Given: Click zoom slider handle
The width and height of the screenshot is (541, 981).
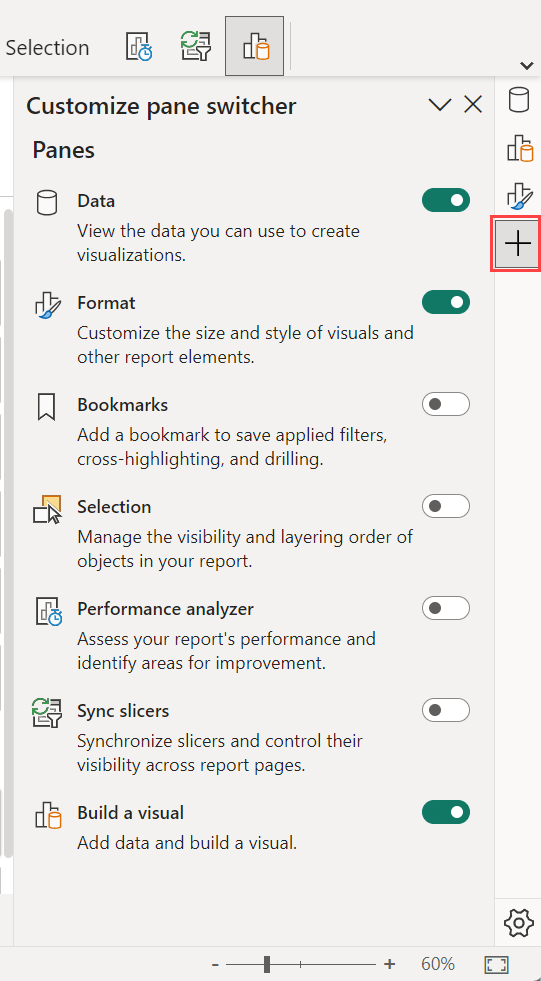Looking at the screenshot, I should click(x=267, y=964).
